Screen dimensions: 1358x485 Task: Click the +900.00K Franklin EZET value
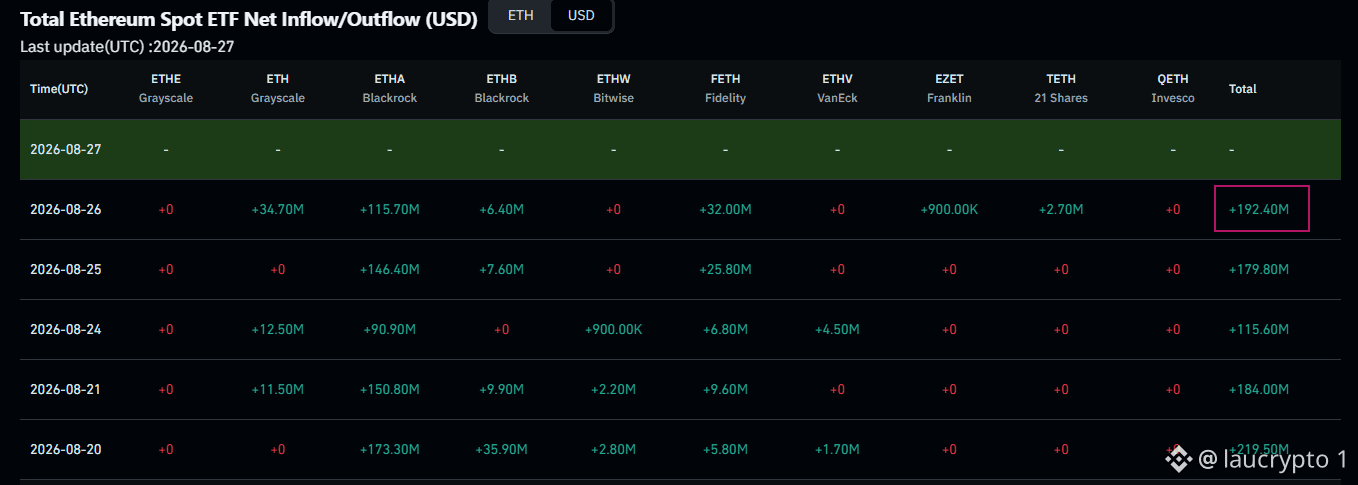(x=949, y=210)
